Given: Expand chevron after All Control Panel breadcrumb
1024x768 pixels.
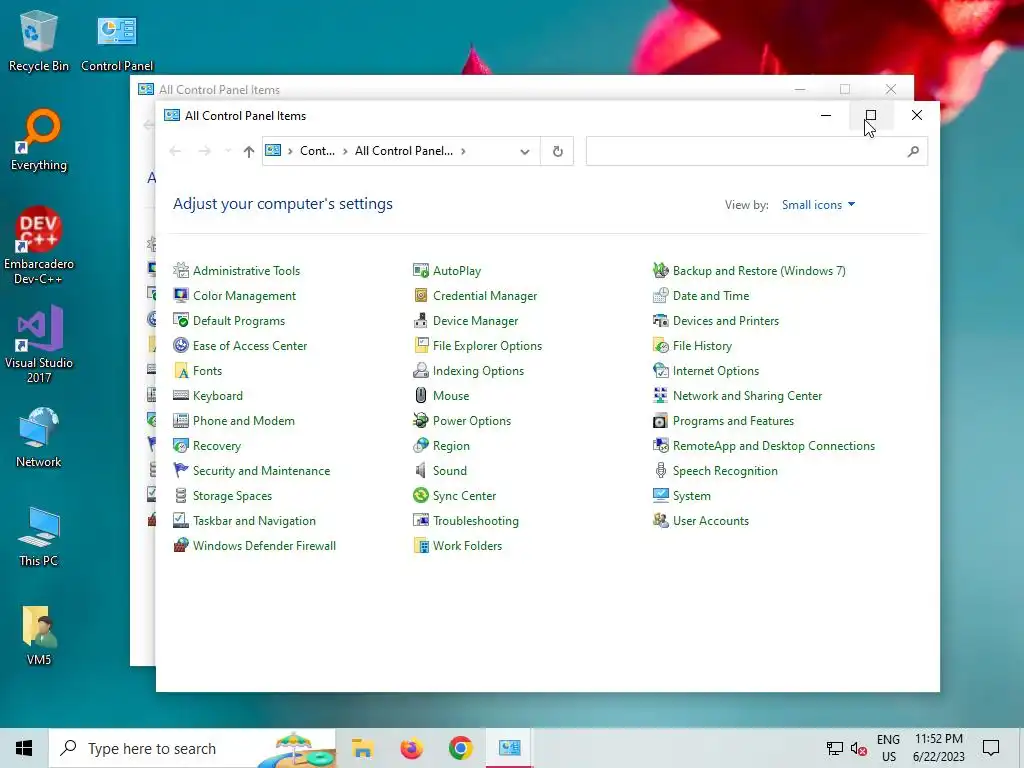Looking at the screenshot, I should pos(463,152).
